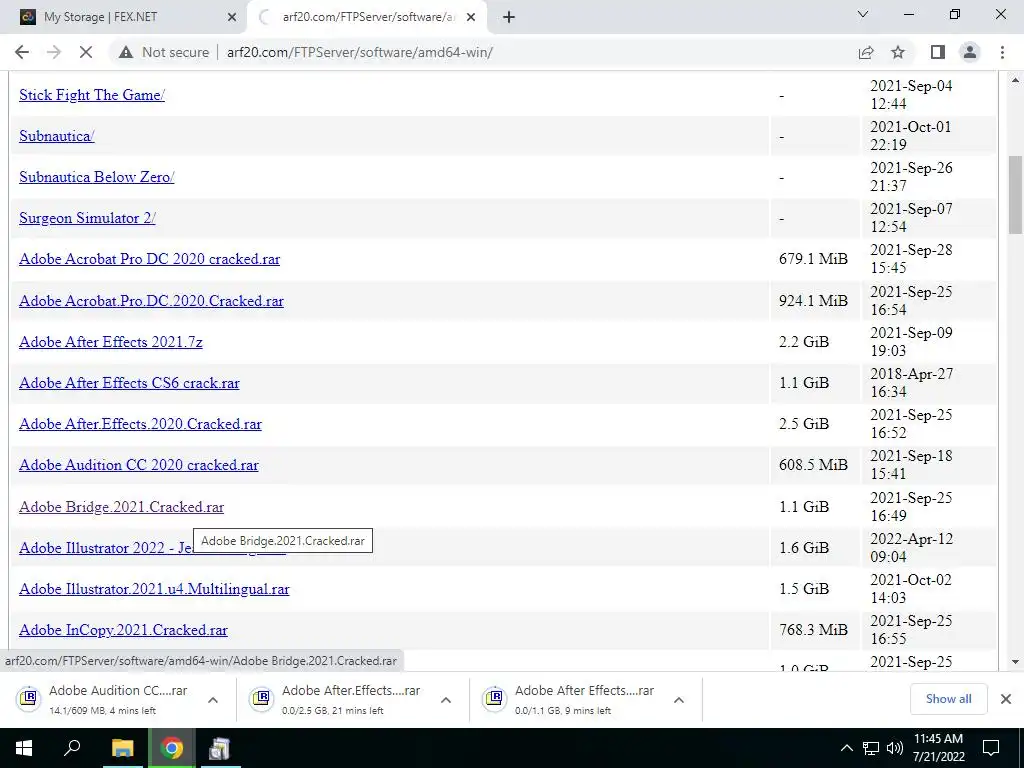Click the forward navigation arrow
This screenshot has width=1024, height=768.
54,52
